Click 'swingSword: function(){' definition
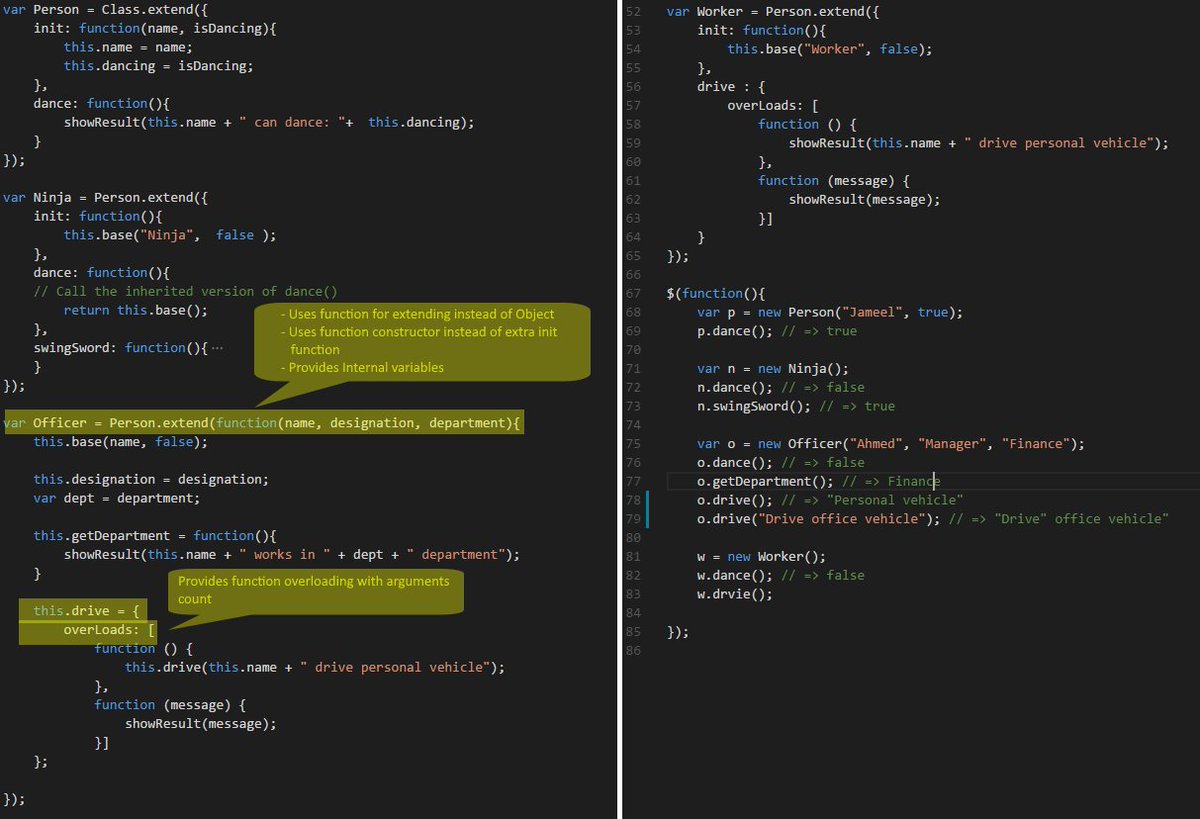Viewport: 1200px width, 819px height. pyautogui.click(x=121, y=348)
